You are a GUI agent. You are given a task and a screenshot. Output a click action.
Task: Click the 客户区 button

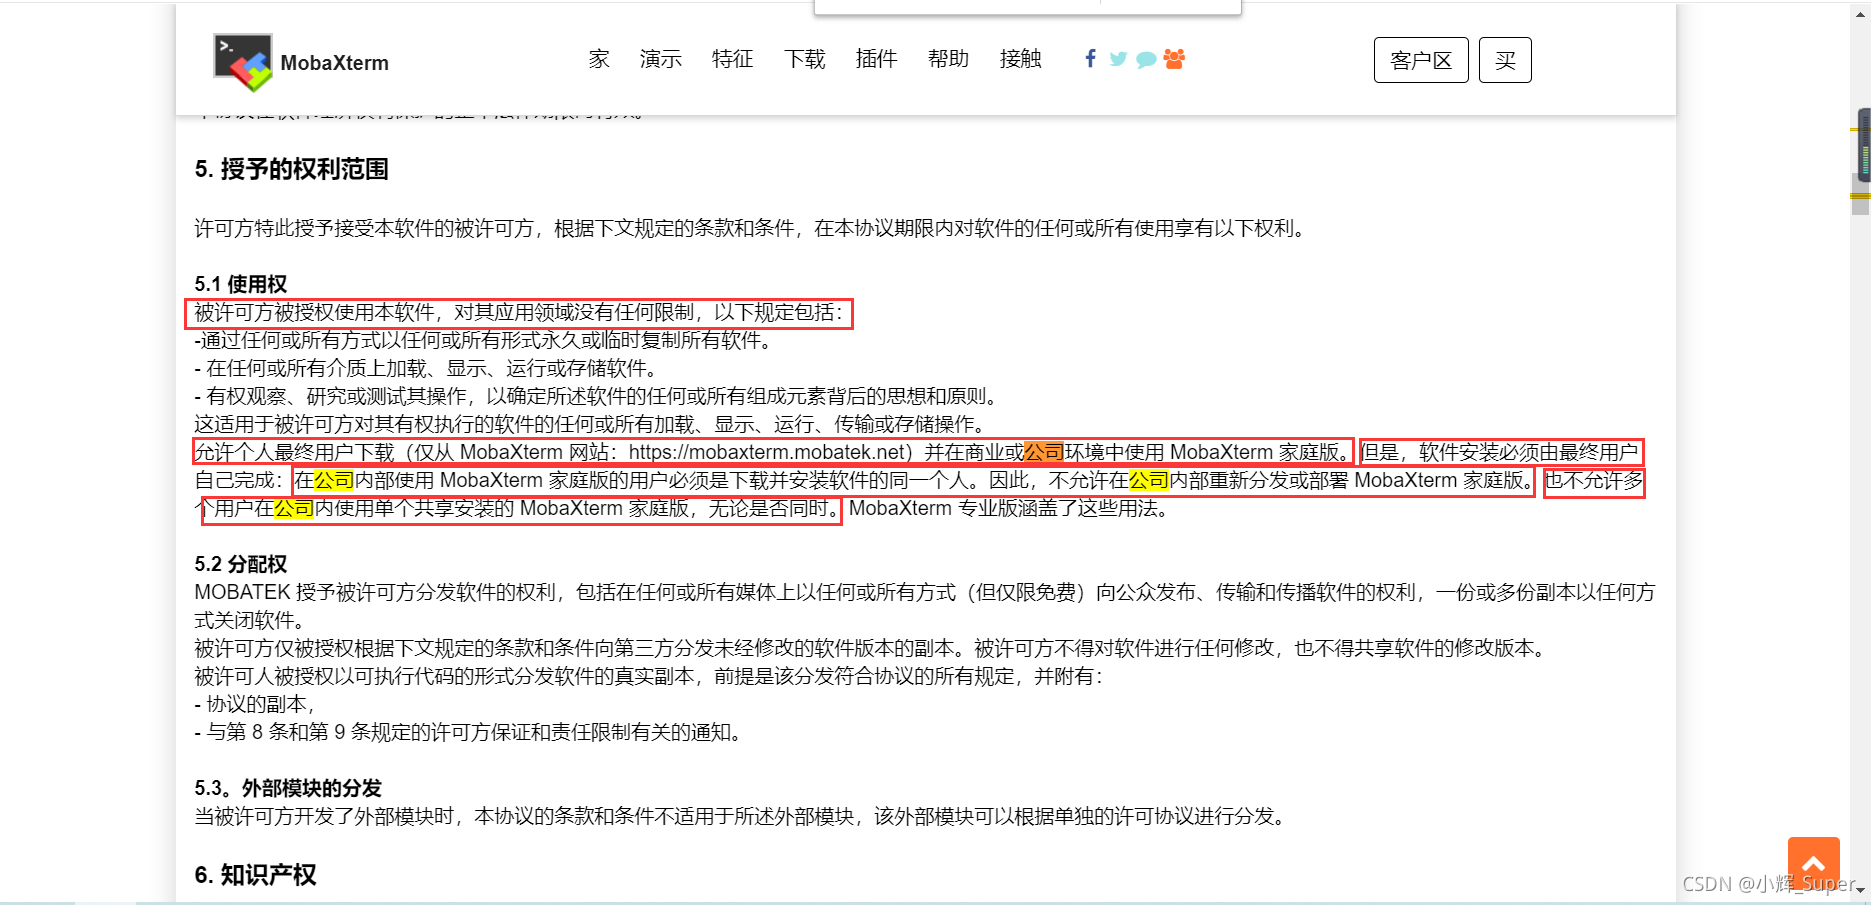point(1421,60)
